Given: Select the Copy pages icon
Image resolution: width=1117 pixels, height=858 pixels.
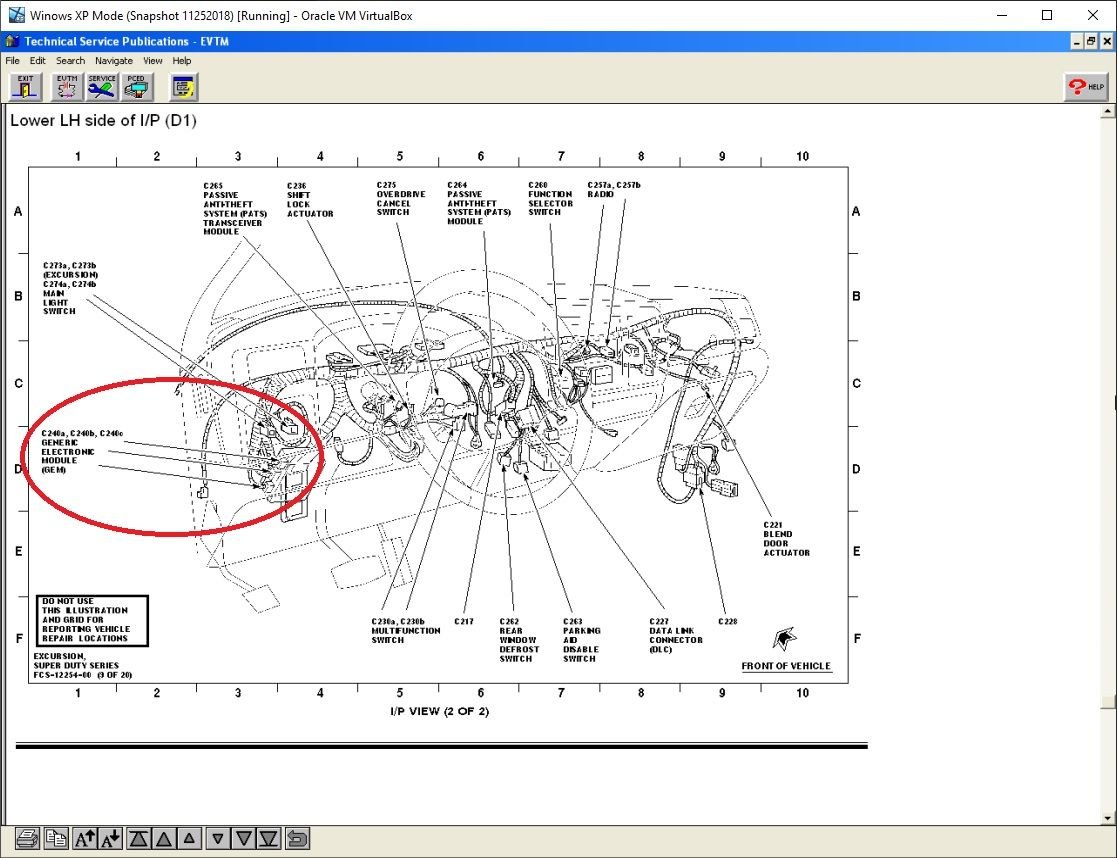Looking at the screenshot, I should [x=57, y=838].
